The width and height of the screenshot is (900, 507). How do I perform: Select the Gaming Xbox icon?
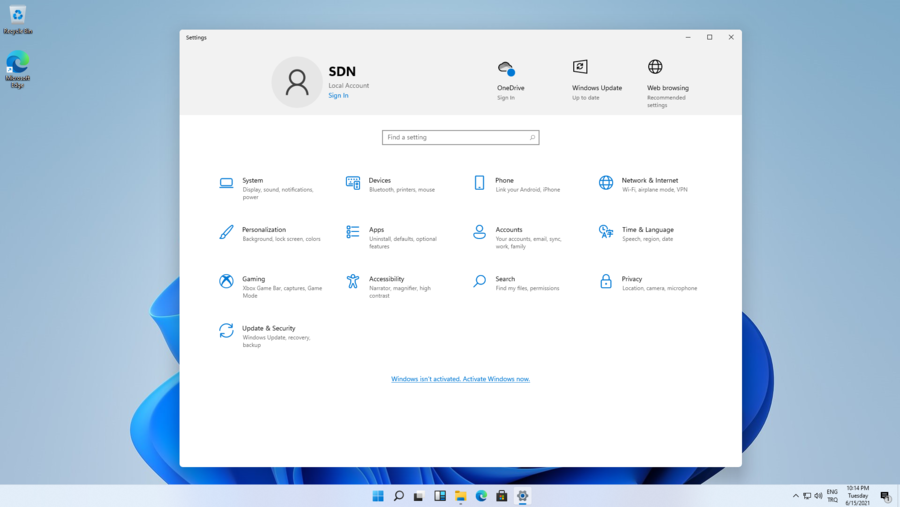tap(226, 281)
